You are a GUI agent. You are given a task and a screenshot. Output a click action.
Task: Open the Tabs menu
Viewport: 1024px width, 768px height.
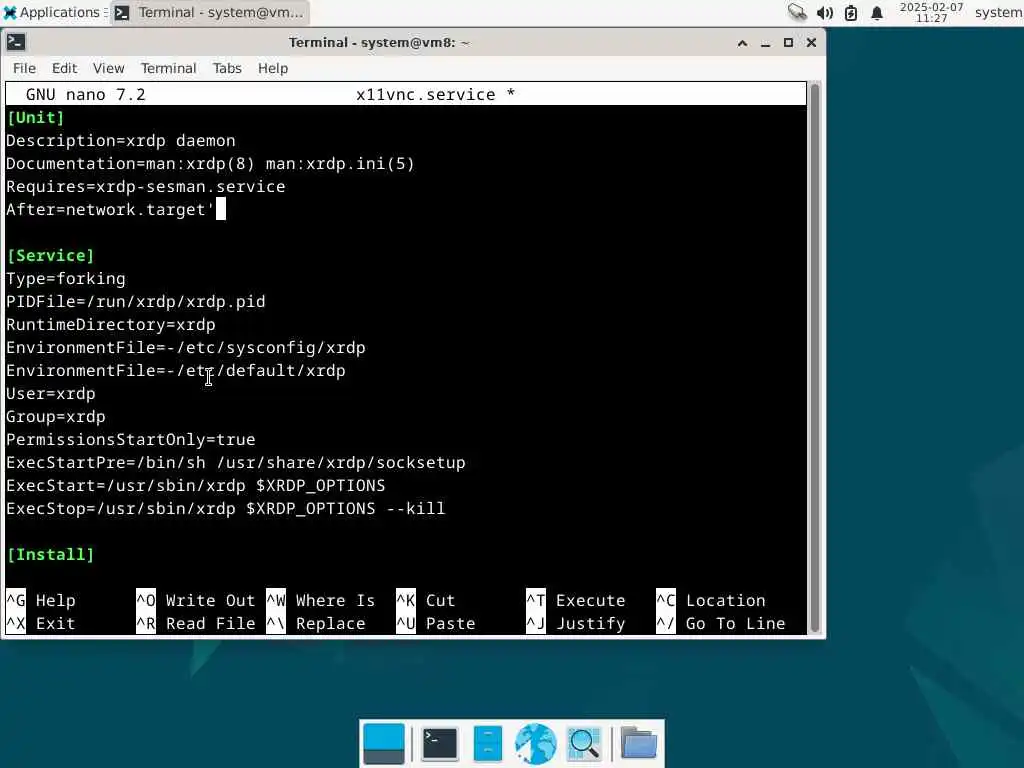[227, 68]
